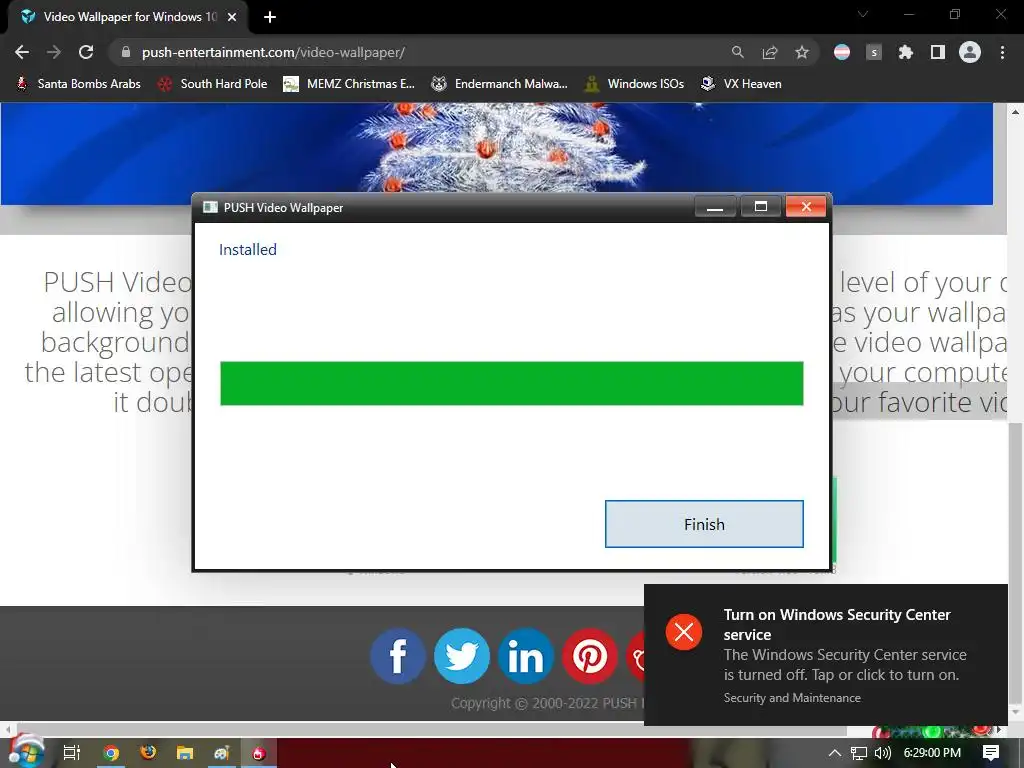Click Chrome's forward navigation arrow
This screenshot has width=1024, height=768.
54,52
